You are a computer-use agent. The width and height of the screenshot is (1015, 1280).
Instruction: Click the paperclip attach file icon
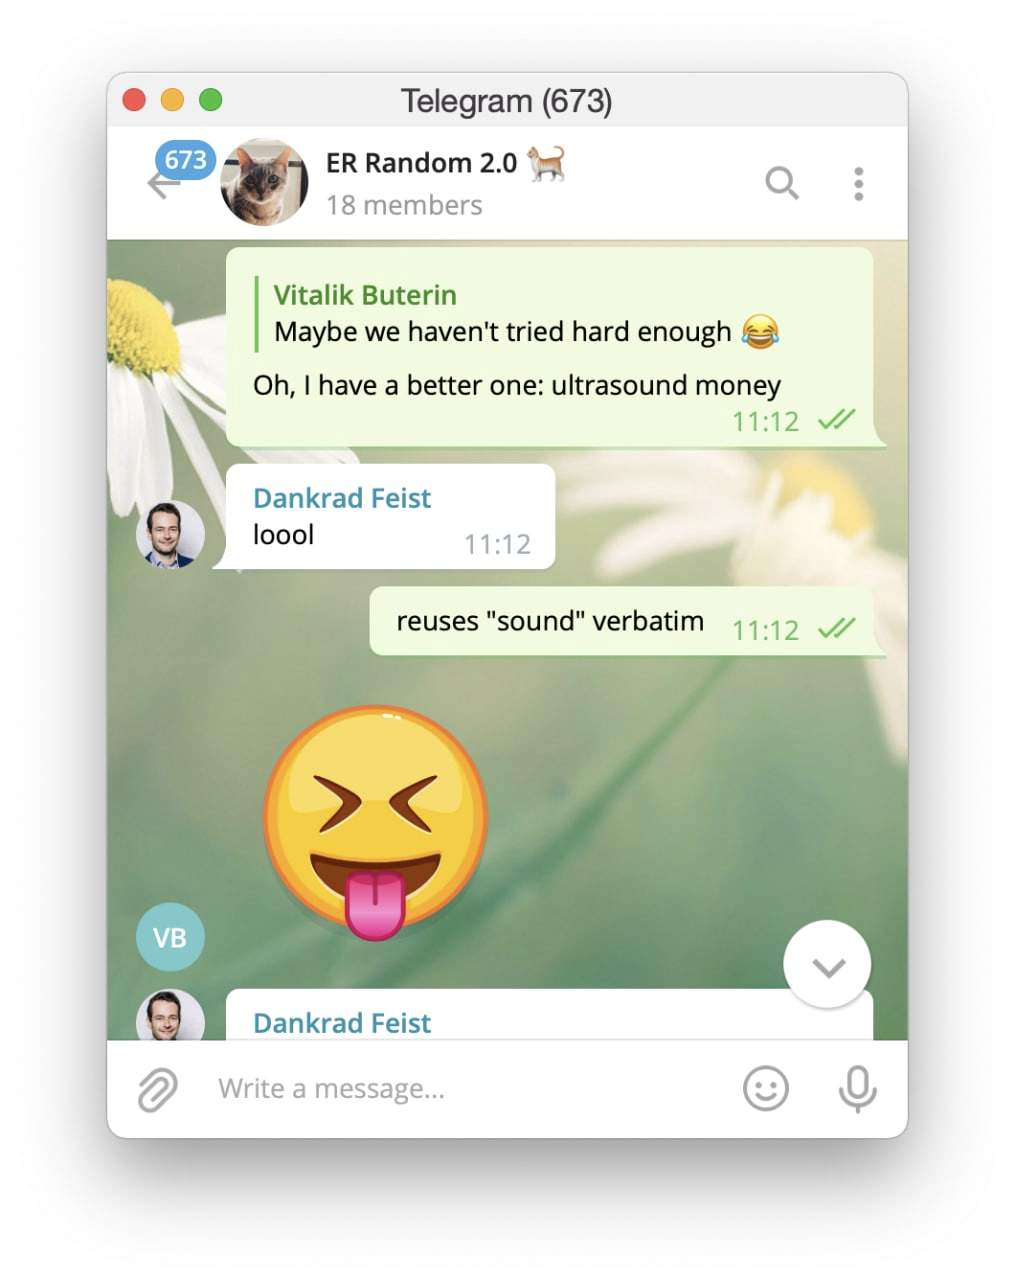tap(157, 1089)
